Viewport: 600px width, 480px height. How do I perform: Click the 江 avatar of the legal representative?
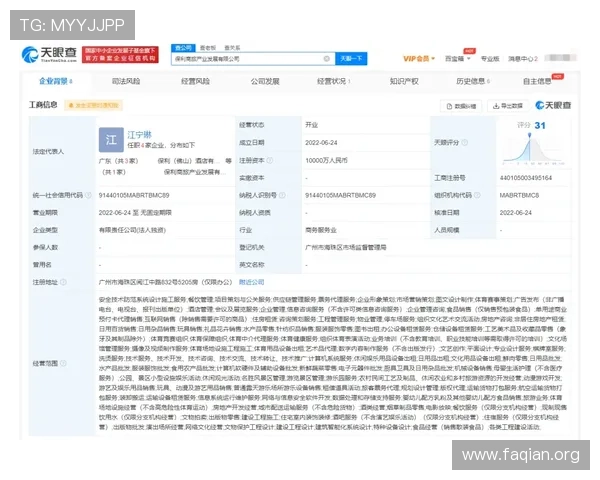click(x=111, y=140)
